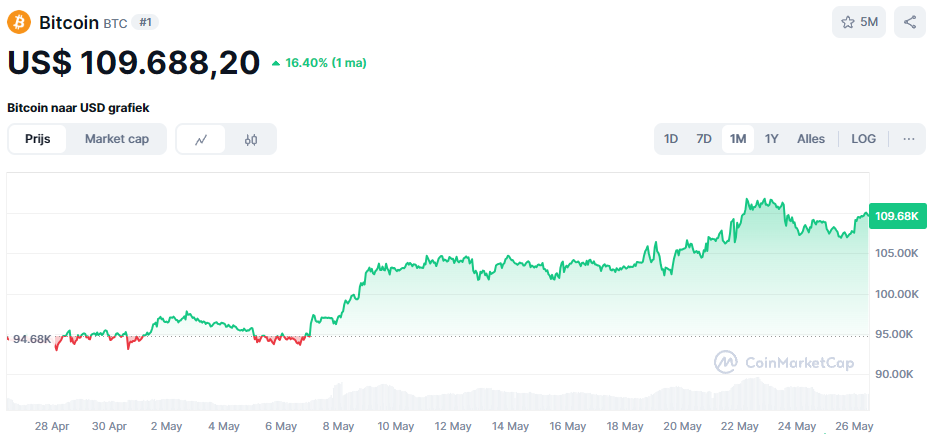Set chart range to 7D
This screenshot has height=434, width=930.
tap(704, 139)
